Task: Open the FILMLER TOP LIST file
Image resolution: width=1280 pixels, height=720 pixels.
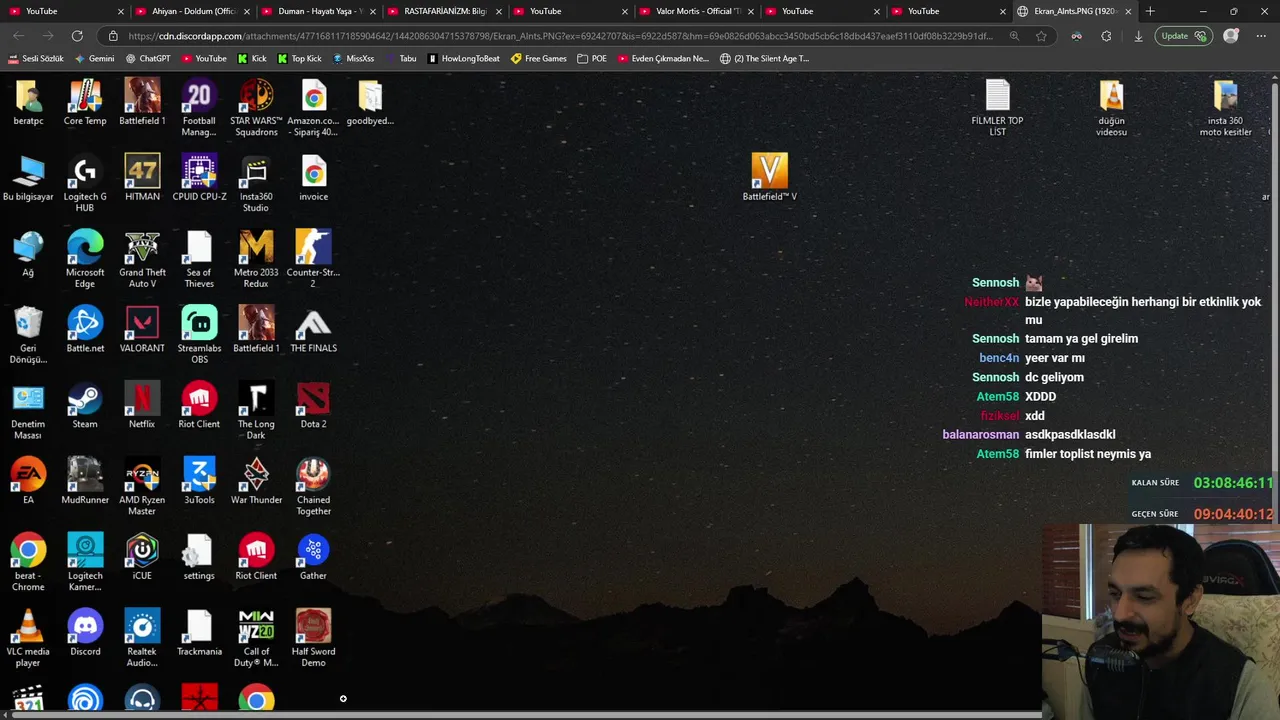Action: [x=997, y=108]
